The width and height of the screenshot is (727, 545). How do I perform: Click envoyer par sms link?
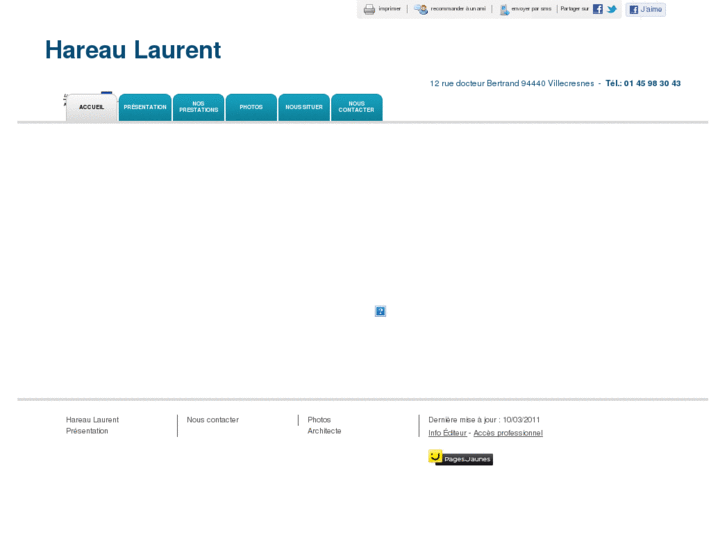[x=531, y=9]
